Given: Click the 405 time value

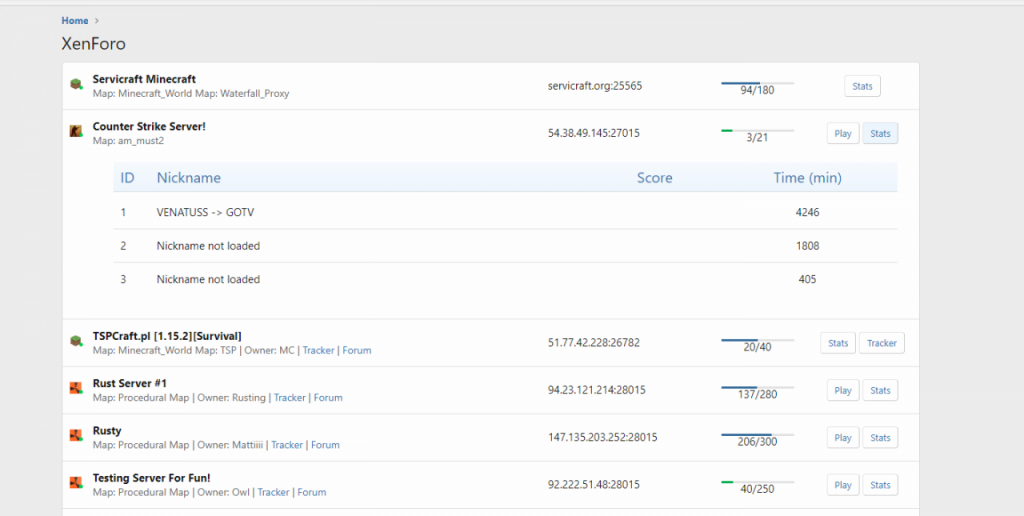Looking at the screenshot, I should (x=807, y=280).
